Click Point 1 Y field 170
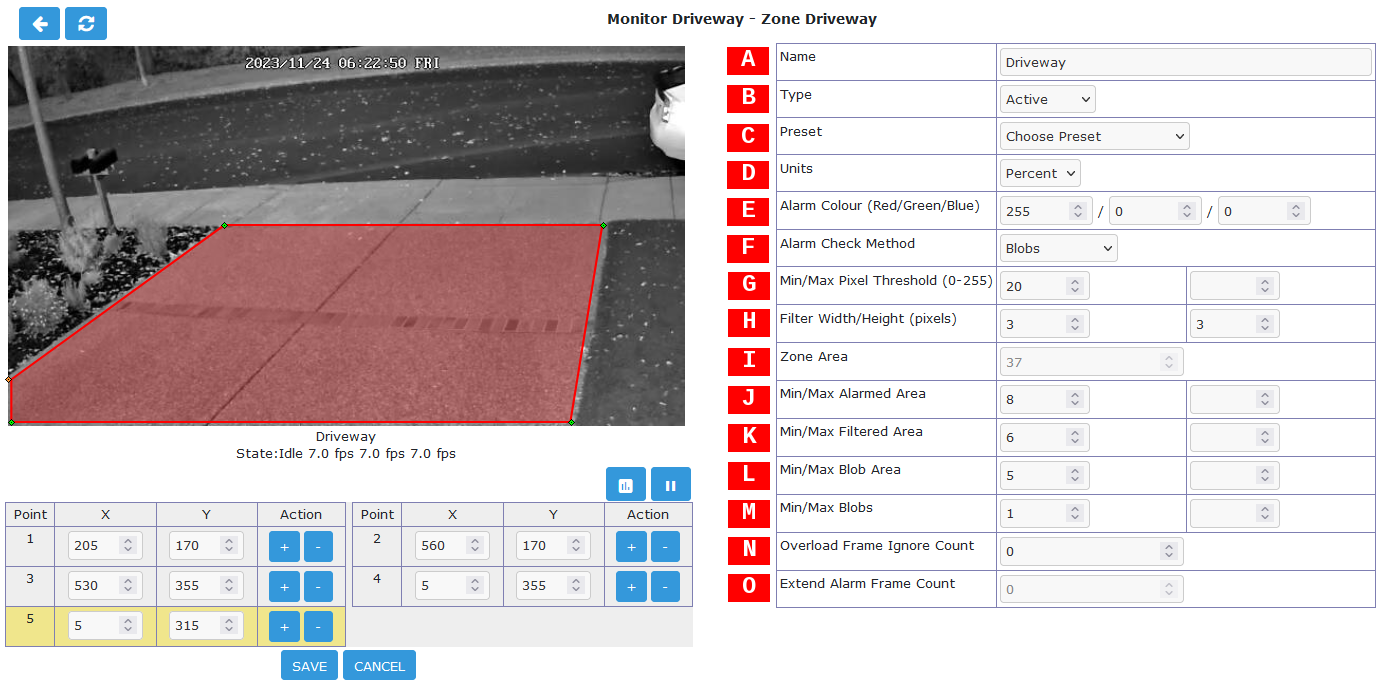This screenshot has width=1385, height=697. pyautogui.click(x=206, y=545)
